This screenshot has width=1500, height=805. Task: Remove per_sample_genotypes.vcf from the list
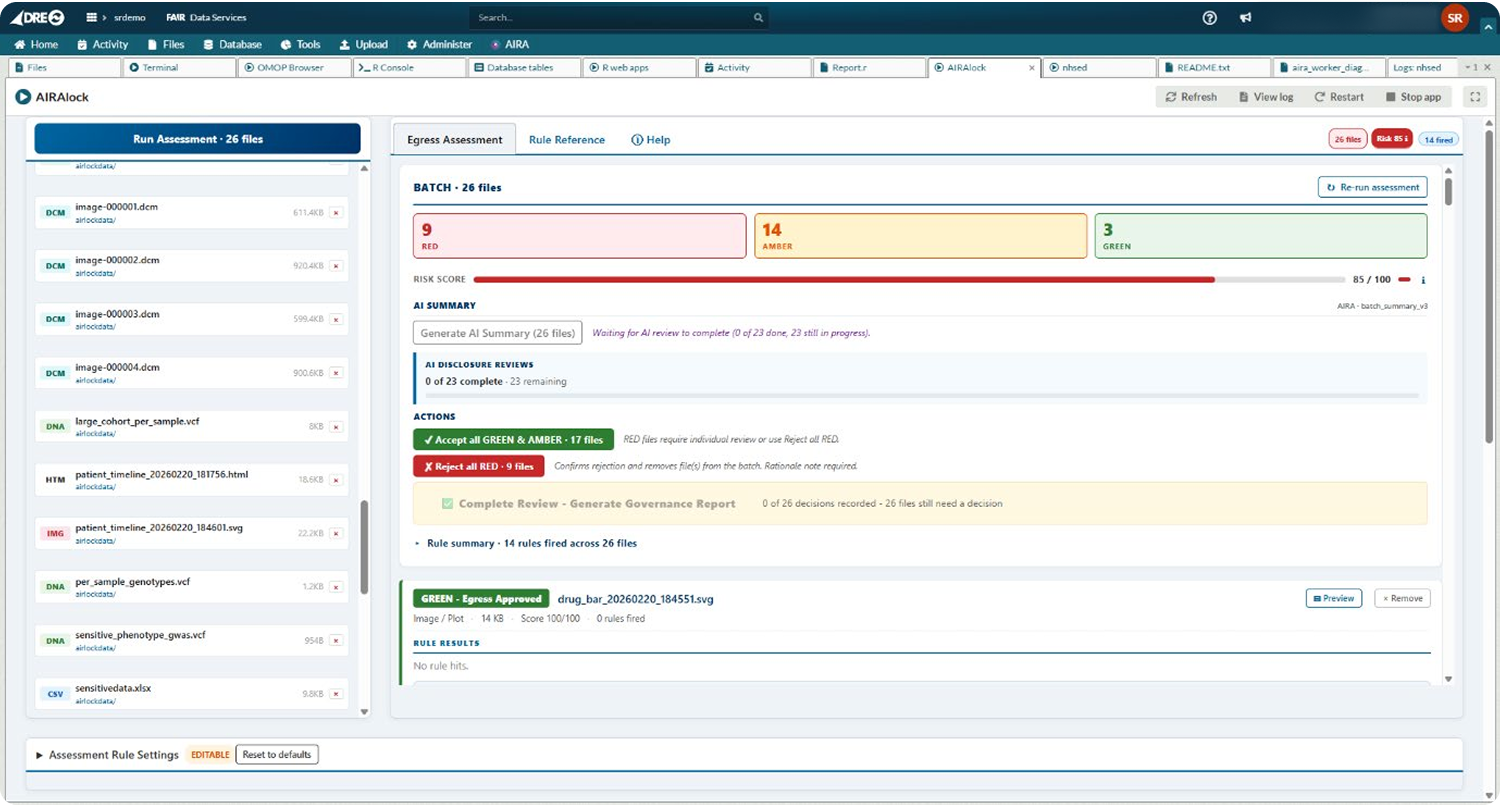click(x=336, y=587)
